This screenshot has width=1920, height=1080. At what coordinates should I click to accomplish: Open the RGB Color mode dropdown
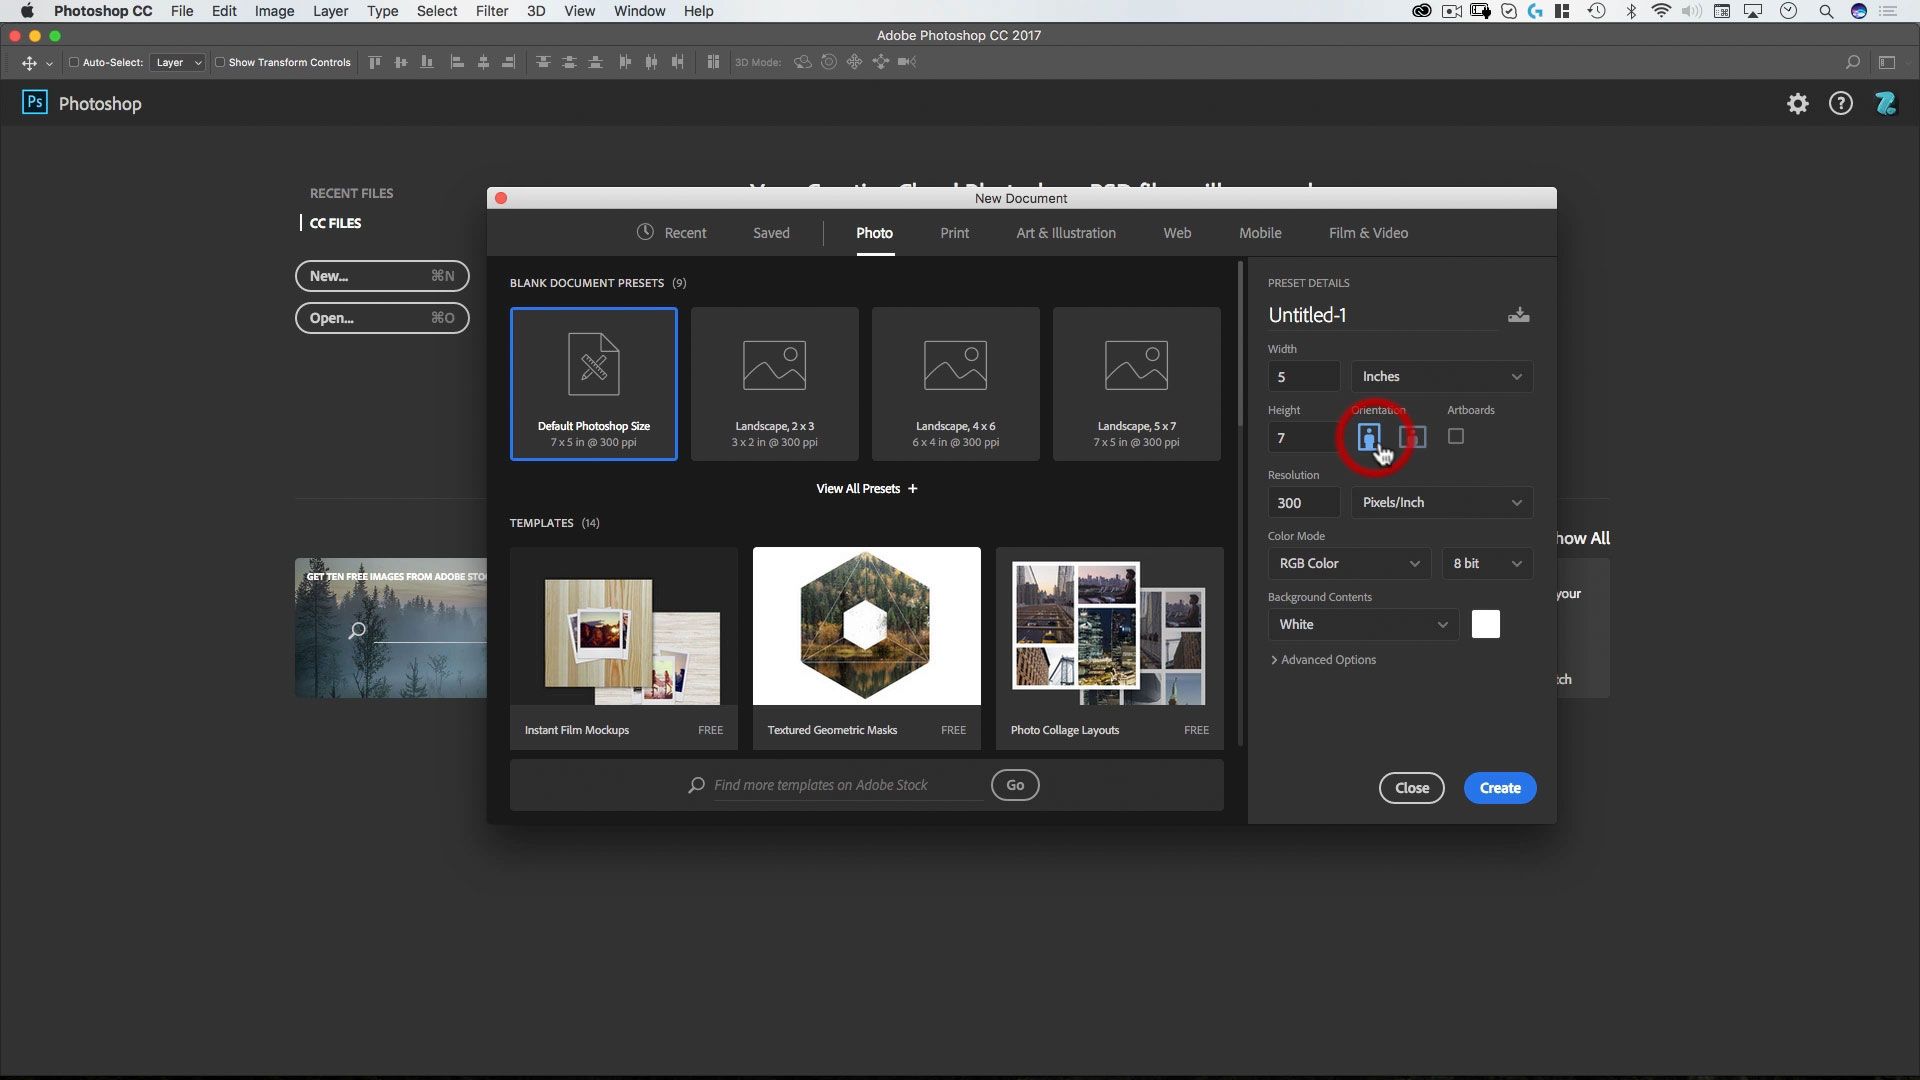click(x=1348, y=564)
